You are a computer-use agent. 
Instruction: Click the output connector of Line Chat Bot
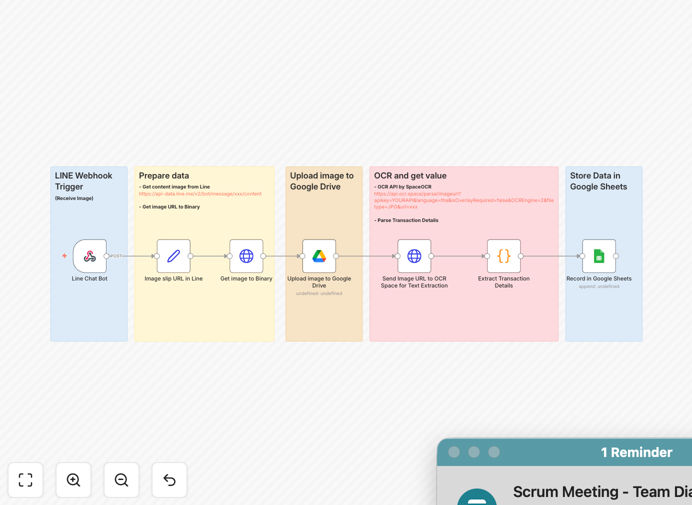[106, 256]
